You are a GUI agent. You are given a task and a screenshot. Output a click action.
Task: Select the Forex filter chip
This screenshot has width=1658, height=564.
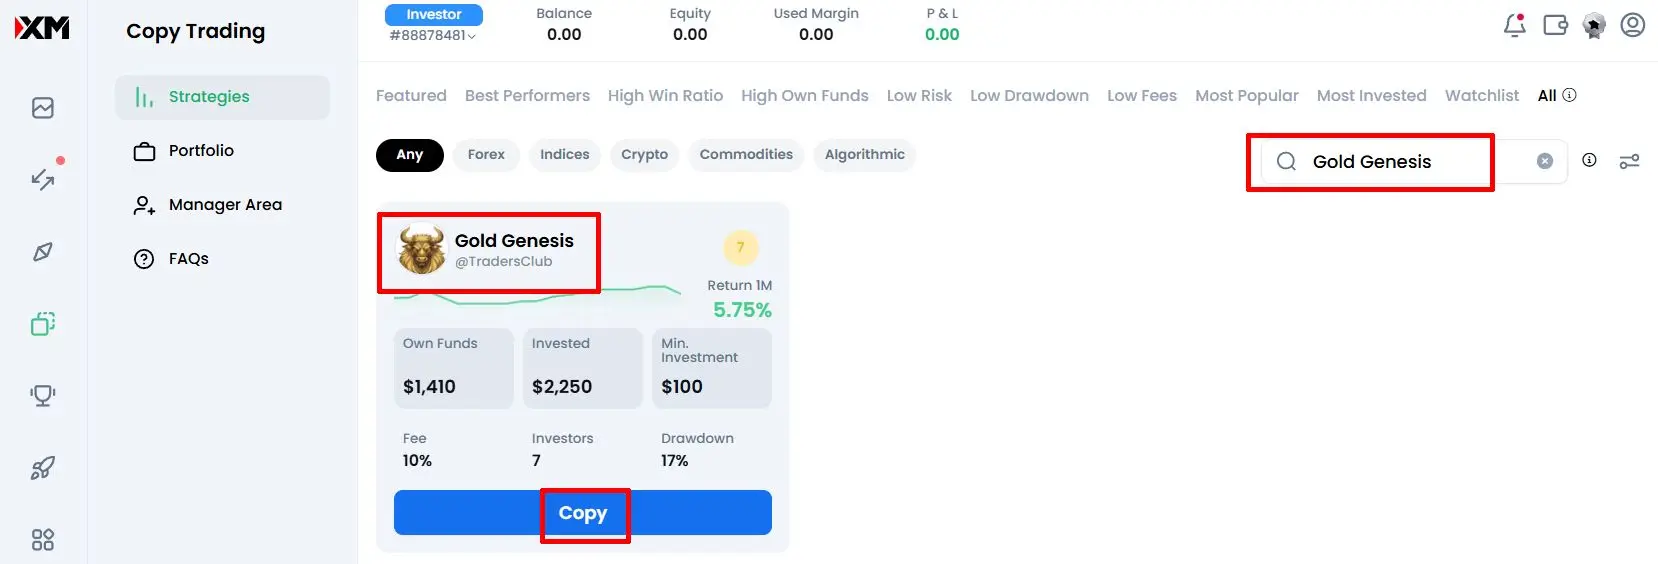click(486, 155)
